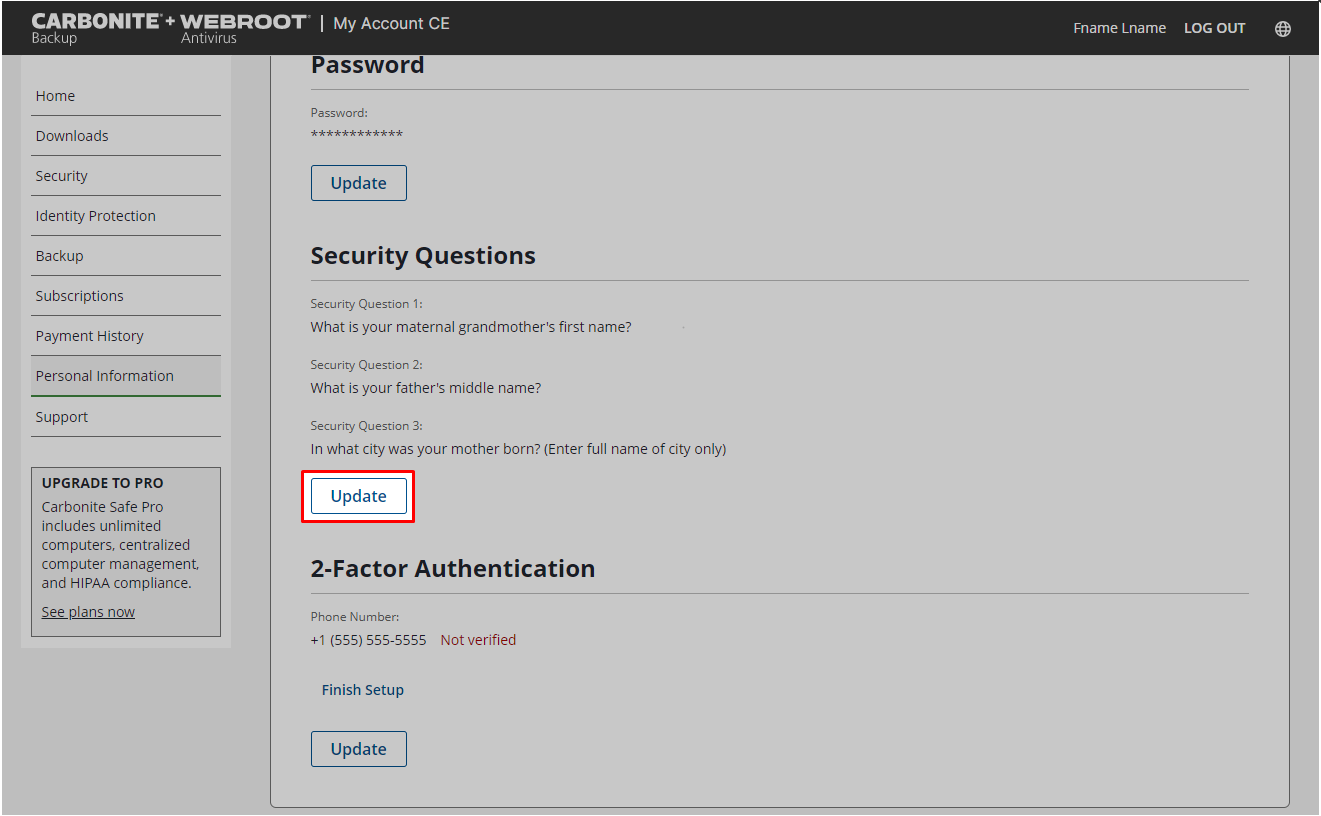Click the Fname Lname account name
This screenshot has width=1321, height=816.
coord(1119,28)
